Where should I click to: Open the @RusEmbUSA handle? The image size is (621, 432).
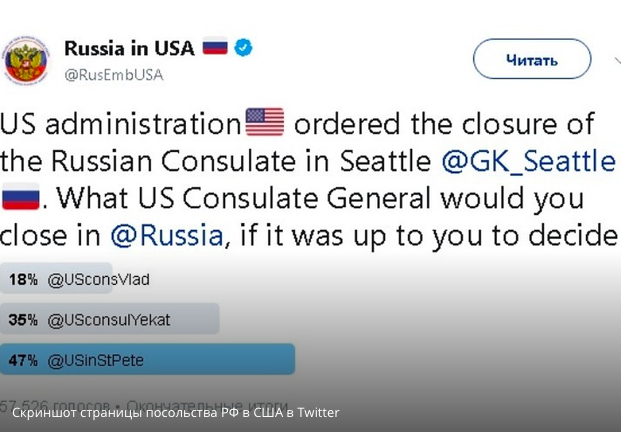[x=114, y=75]
